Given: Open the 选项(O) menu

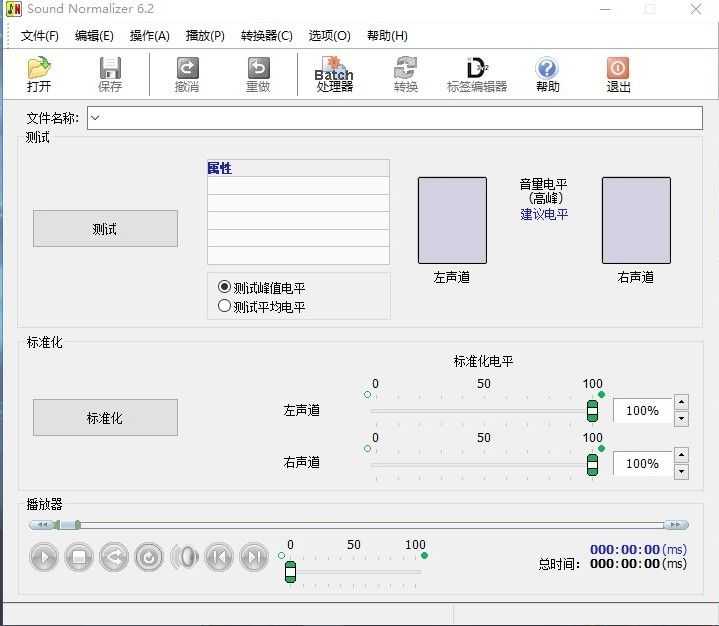Looking at the screenshot, I should 329,36.
